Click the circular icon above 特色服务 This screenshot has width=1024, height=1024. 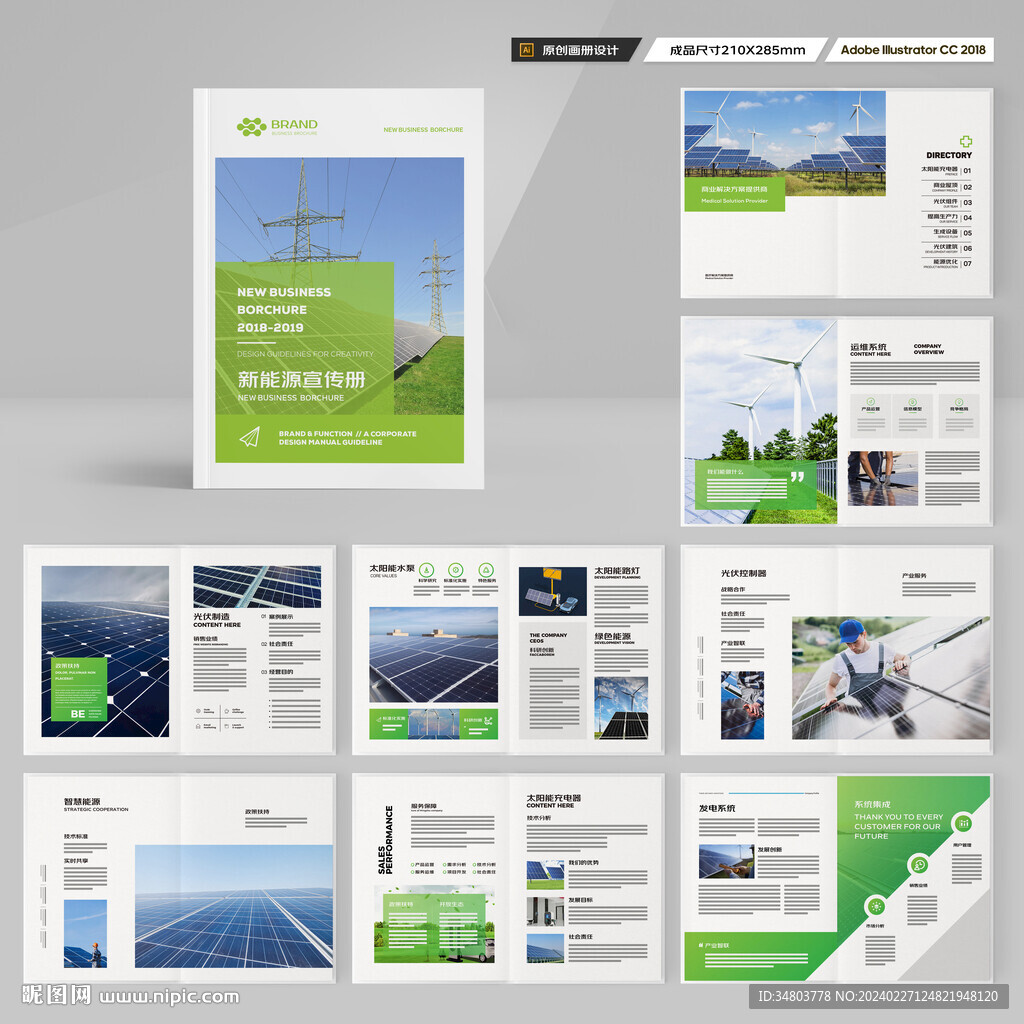[486, 569]
